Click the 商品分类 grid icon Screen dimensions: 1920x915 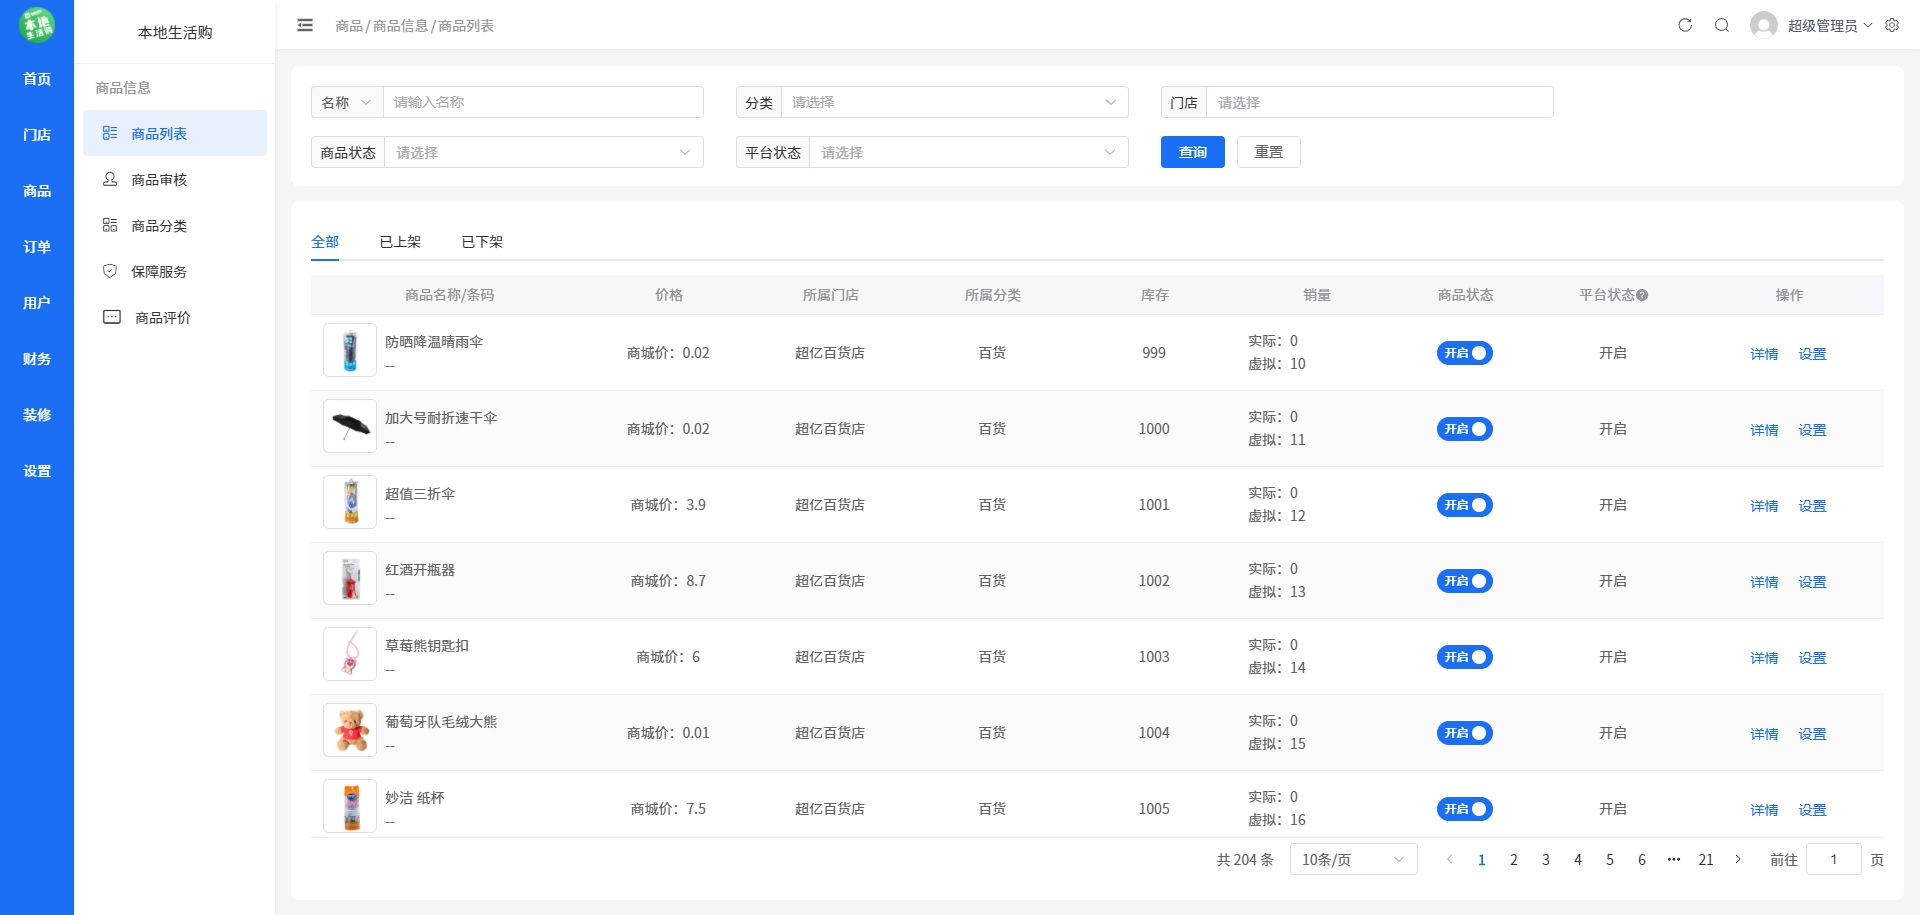pos(110,225)
